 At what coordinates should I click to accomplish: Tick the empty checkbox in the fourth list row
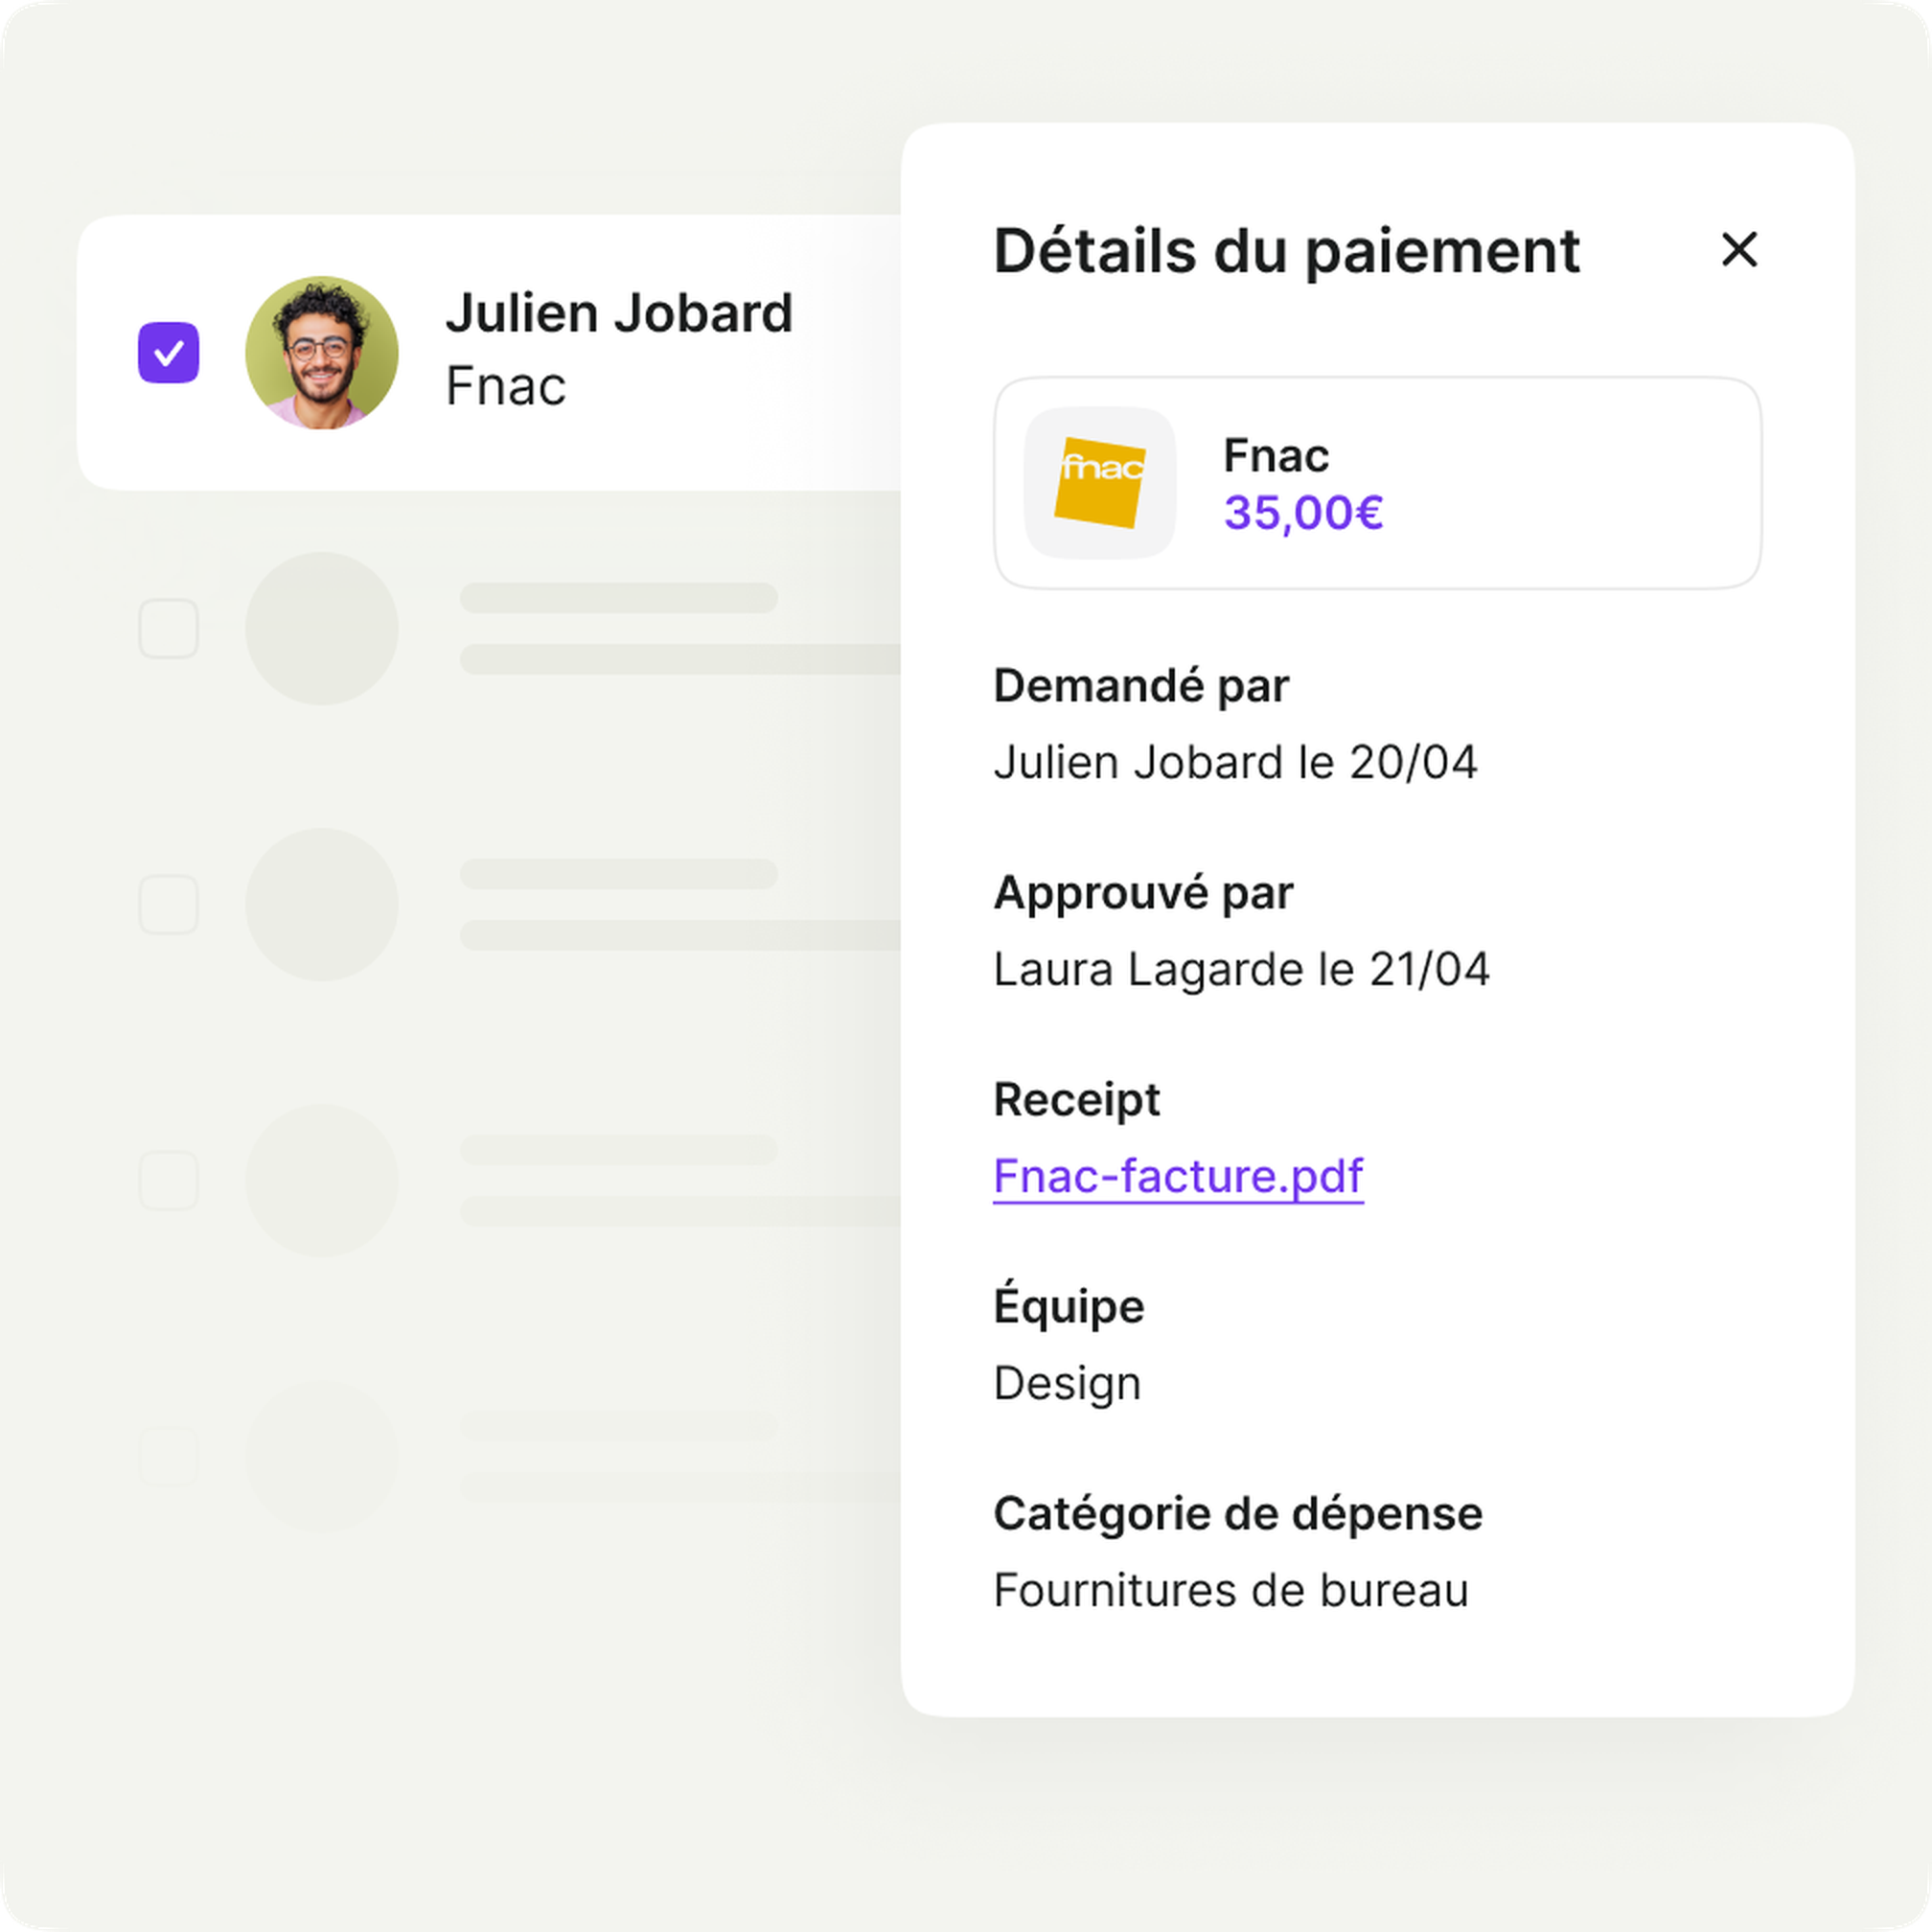pyautogui.click(x=168, y=1180)
